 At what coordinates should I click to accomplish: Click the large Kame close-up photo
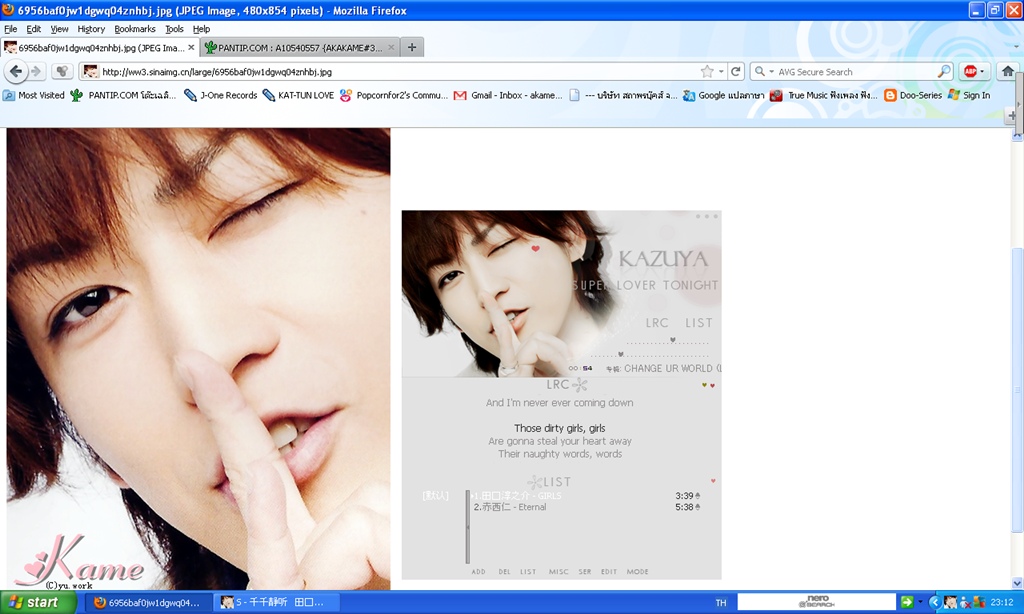(199, 359)
